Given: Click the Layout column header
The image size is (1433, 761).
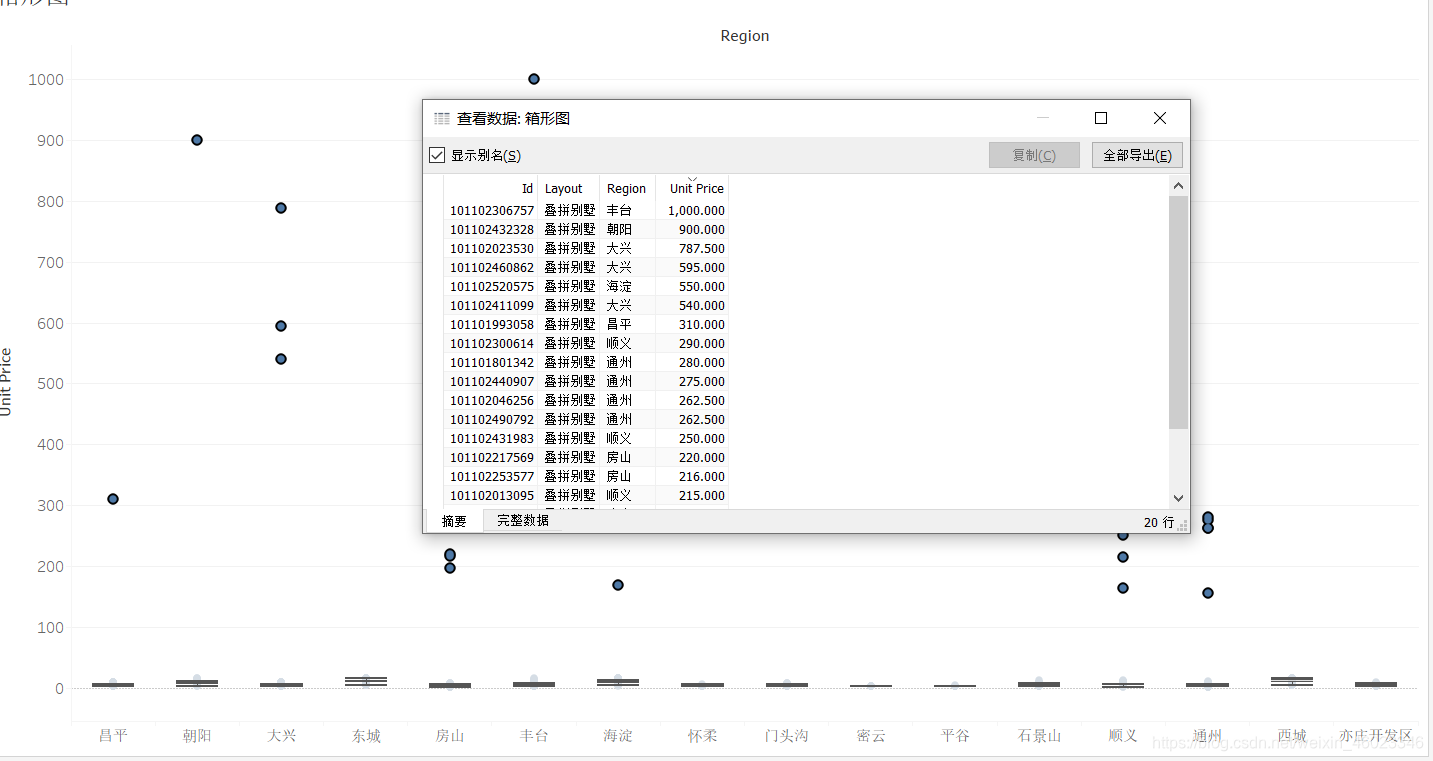Looking at the screenshot, I should pyautogui.click(x=569, y=188).
